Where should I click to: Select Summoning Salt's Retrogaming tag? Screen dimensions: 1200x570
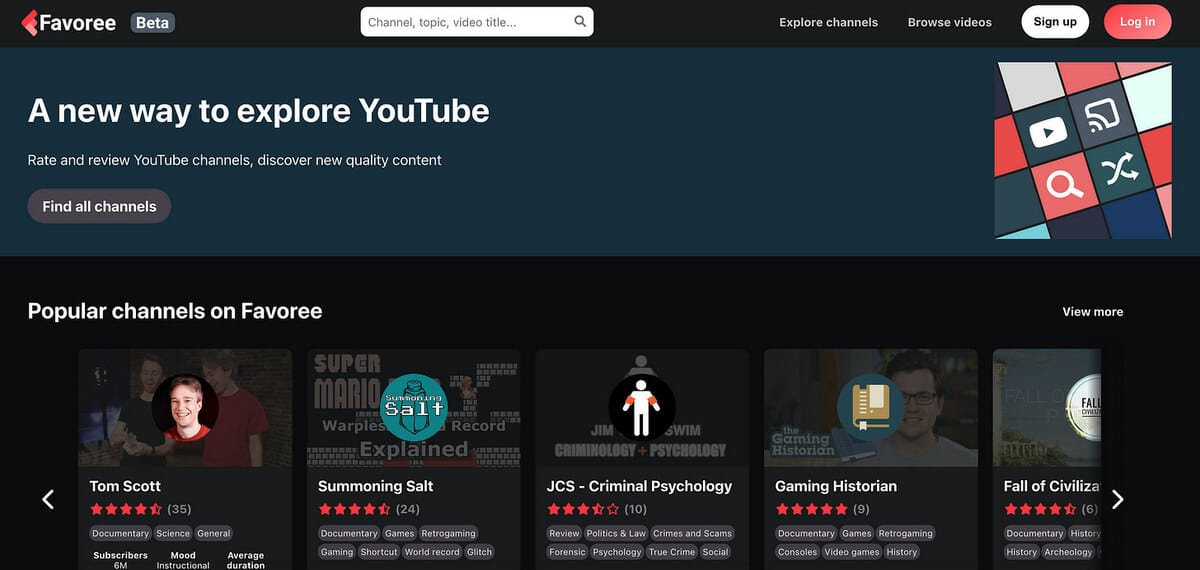[448, 533]
